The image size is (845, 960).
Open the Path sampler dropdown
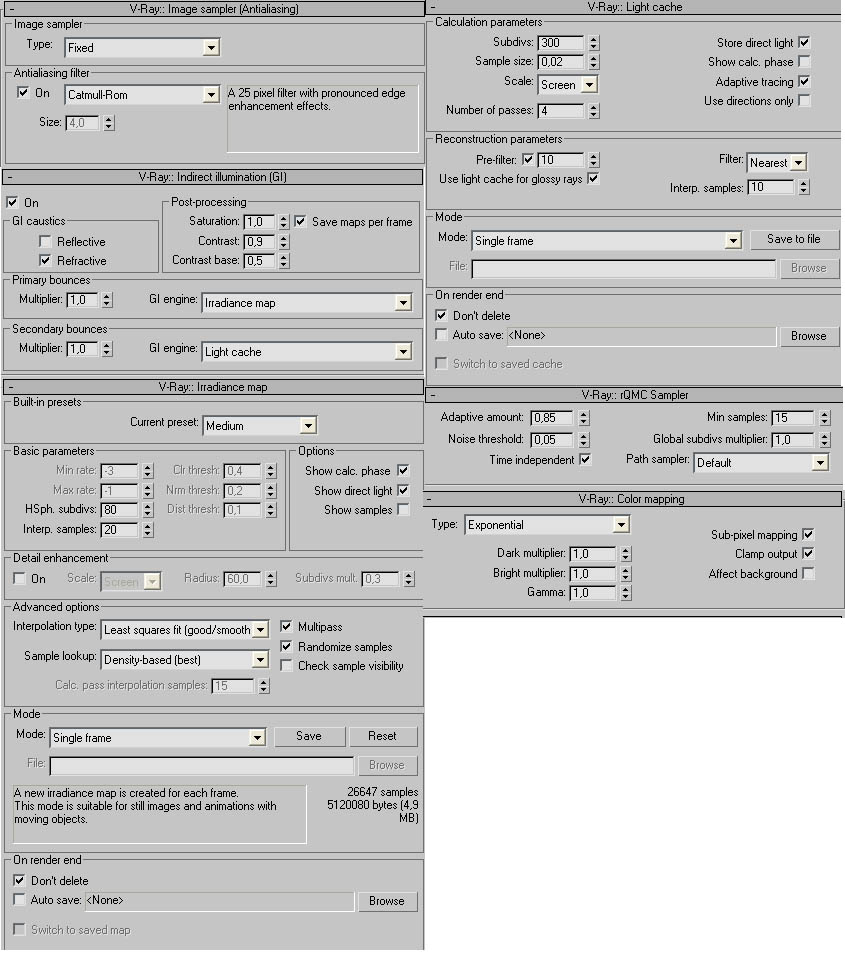click(762, 463)
